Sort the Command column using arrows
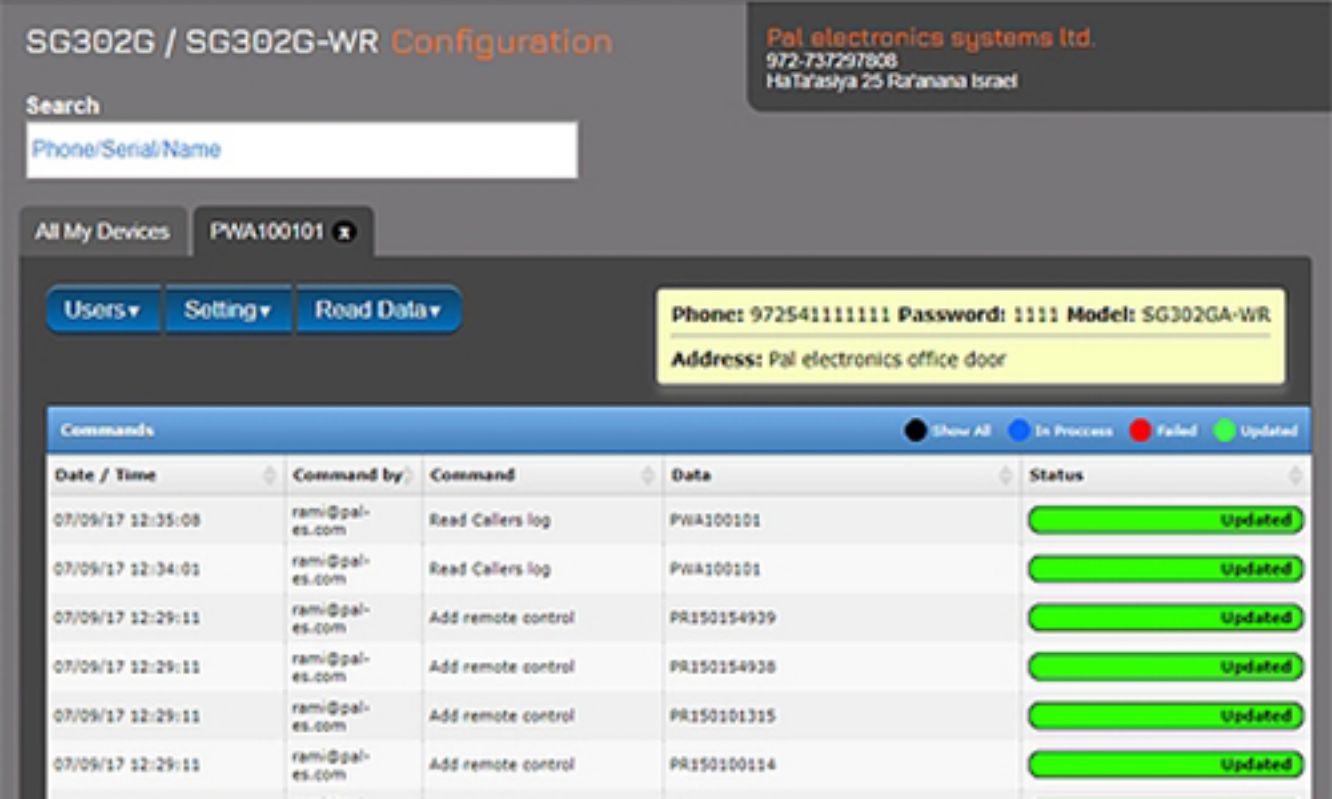The width and height of the screenshot is (1332, 799). tap(647, 476)
